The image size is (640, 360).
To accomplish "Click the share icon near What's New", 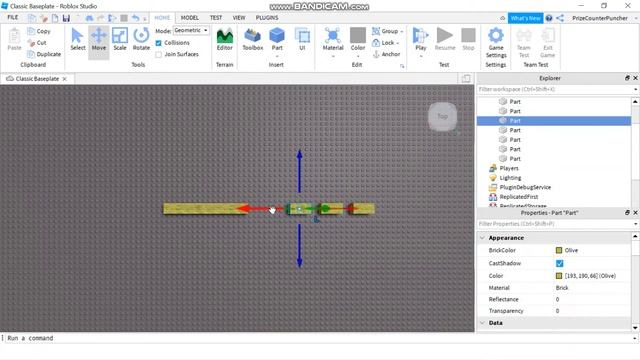I will coord(560,18).
